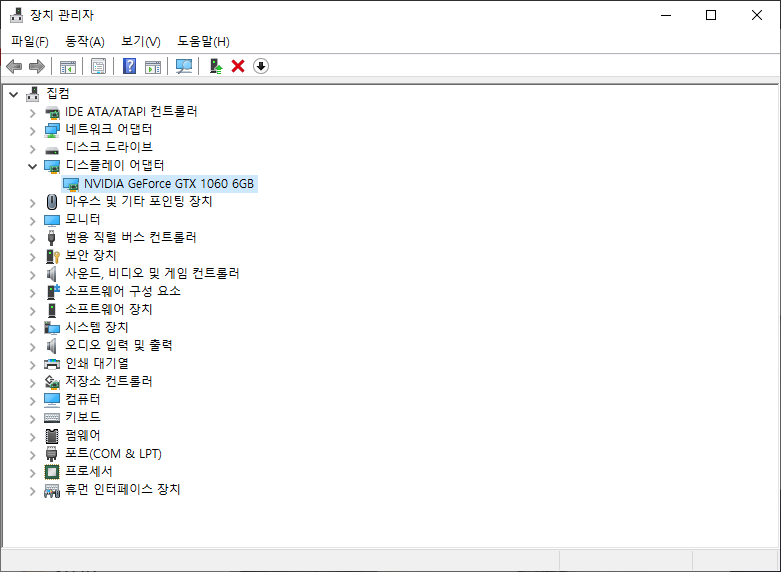Viewport: 781px width, 572px height.
Task: Click the 모니터 category icon
Action: coord(52,220)
